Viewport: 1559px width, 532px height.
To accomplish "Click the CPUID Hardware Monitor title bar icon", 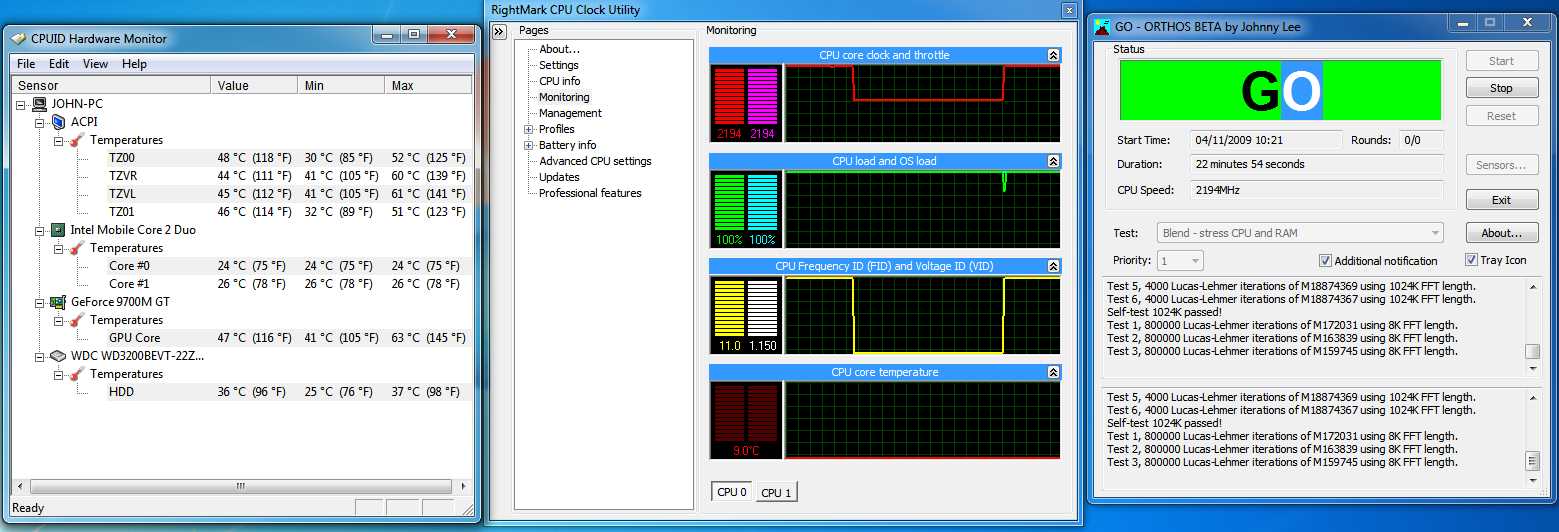I will 19,39.
